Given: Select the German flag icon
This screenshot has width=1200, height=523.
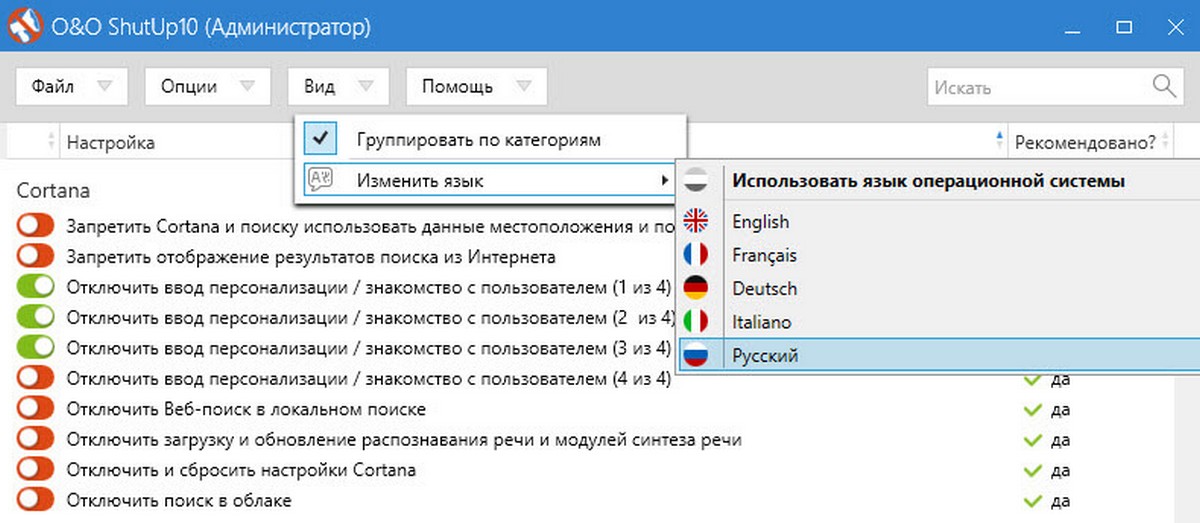Looking at the screenshot, I should (695, 288).
